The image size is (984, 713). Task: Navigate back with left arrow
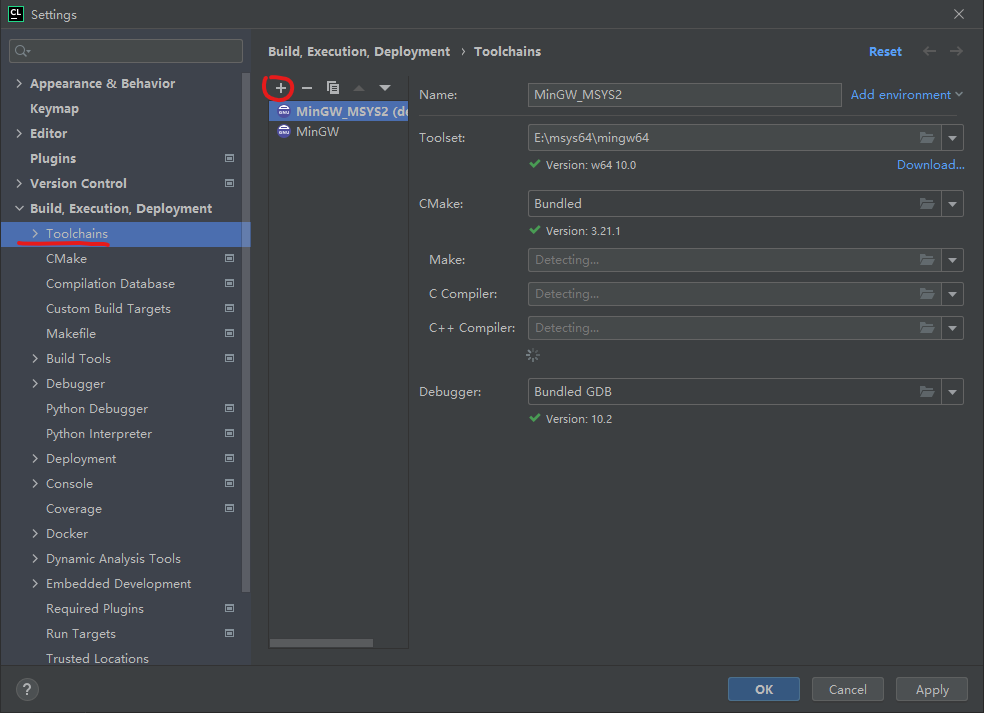tap(929, 51)
